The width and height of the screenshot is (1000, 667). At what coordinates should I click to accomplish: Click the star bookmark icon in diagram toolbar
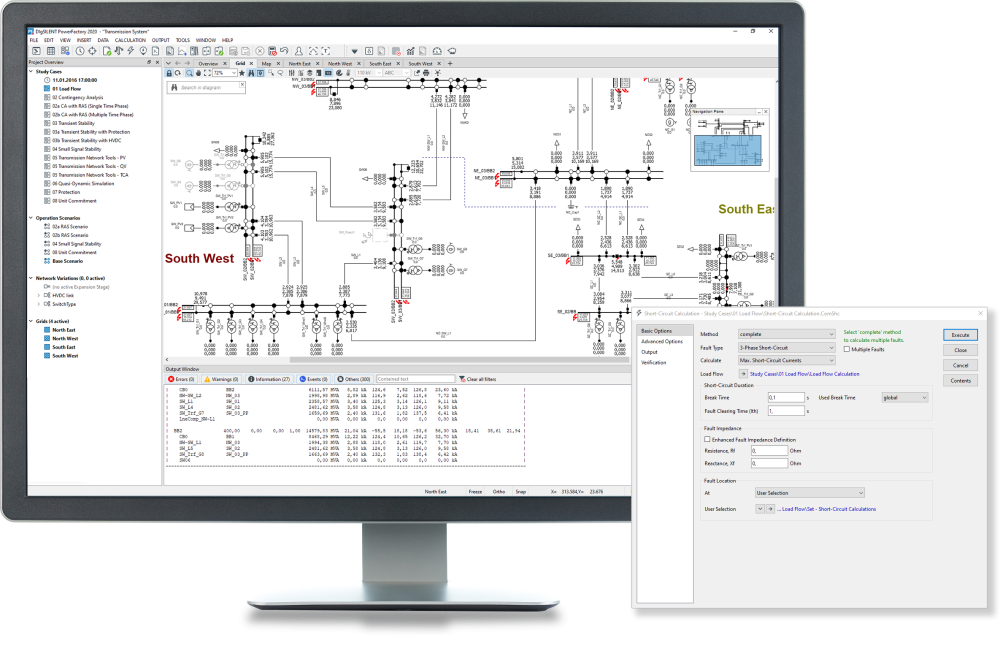click(242, 73)
